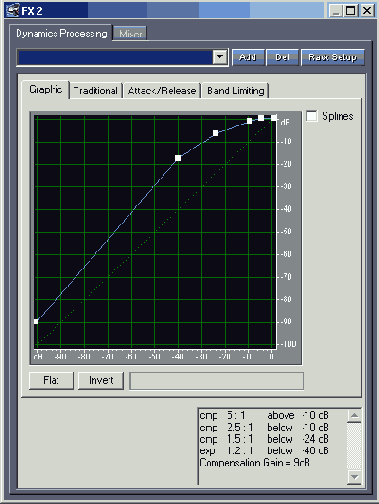Open Rack Setup

point(332,57)
